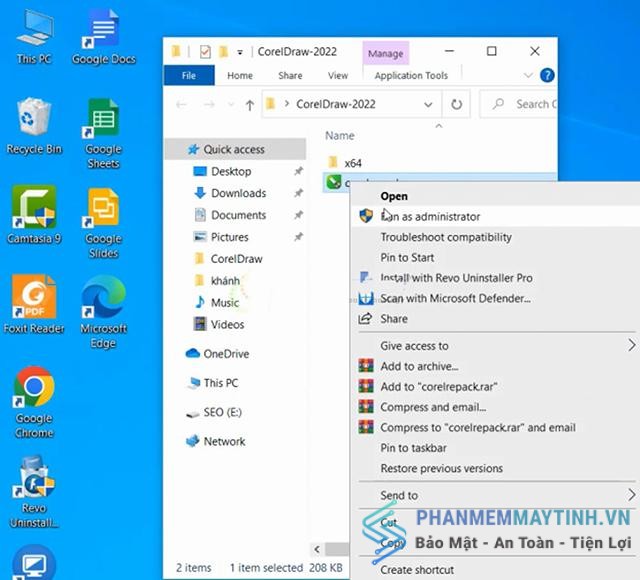This screenshot has width=640, height=580.
Task: Choose Pin to taskbar
Action: (x=413, y=448)
